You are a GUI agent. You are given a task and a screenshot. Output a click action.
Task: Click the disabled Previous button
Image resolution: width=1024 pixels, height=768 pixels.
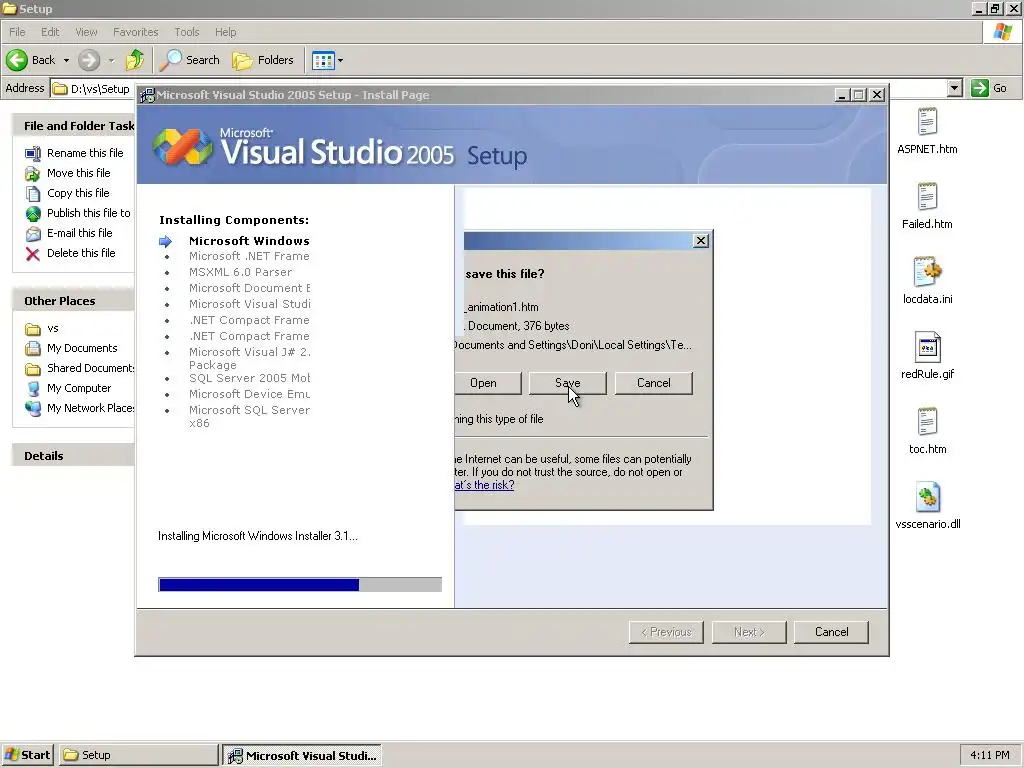pyautogui.click(x=666, y=632)
